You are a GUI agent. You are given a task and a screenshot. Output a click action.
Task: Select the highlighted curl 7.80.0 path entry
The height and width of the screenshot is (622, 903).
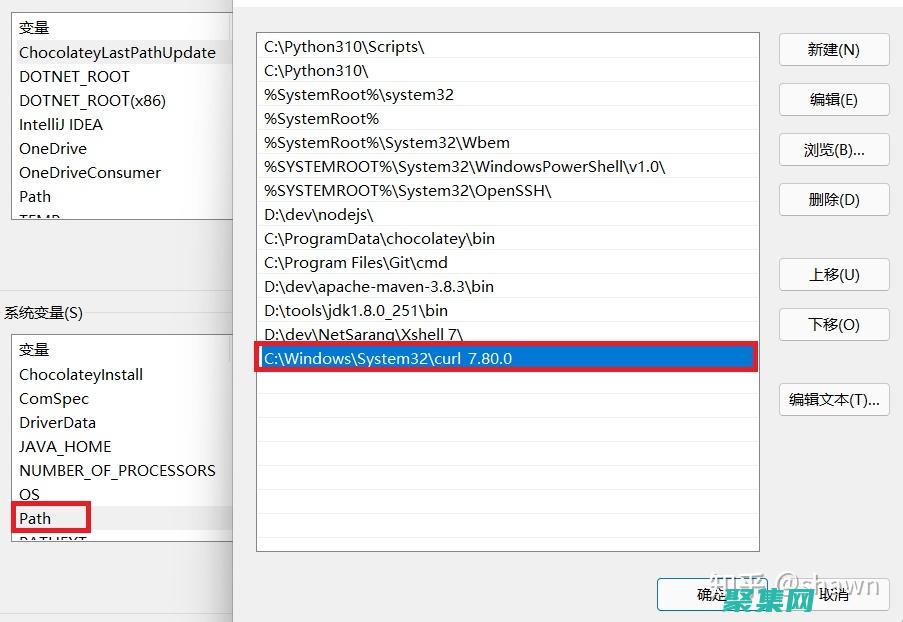click(388, 358)
